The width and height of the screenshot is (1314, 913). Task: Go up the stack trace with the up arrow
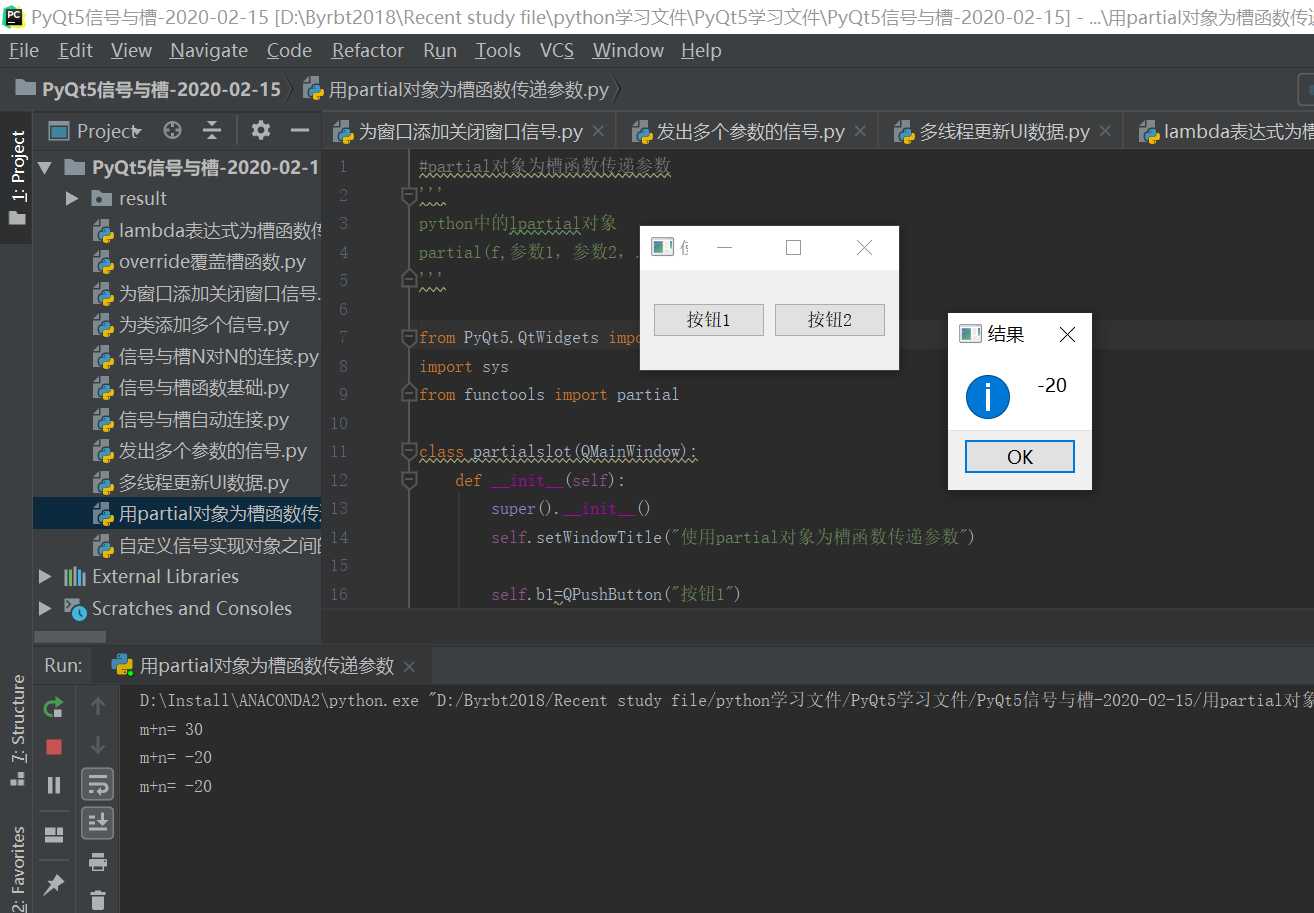(97, 707)
